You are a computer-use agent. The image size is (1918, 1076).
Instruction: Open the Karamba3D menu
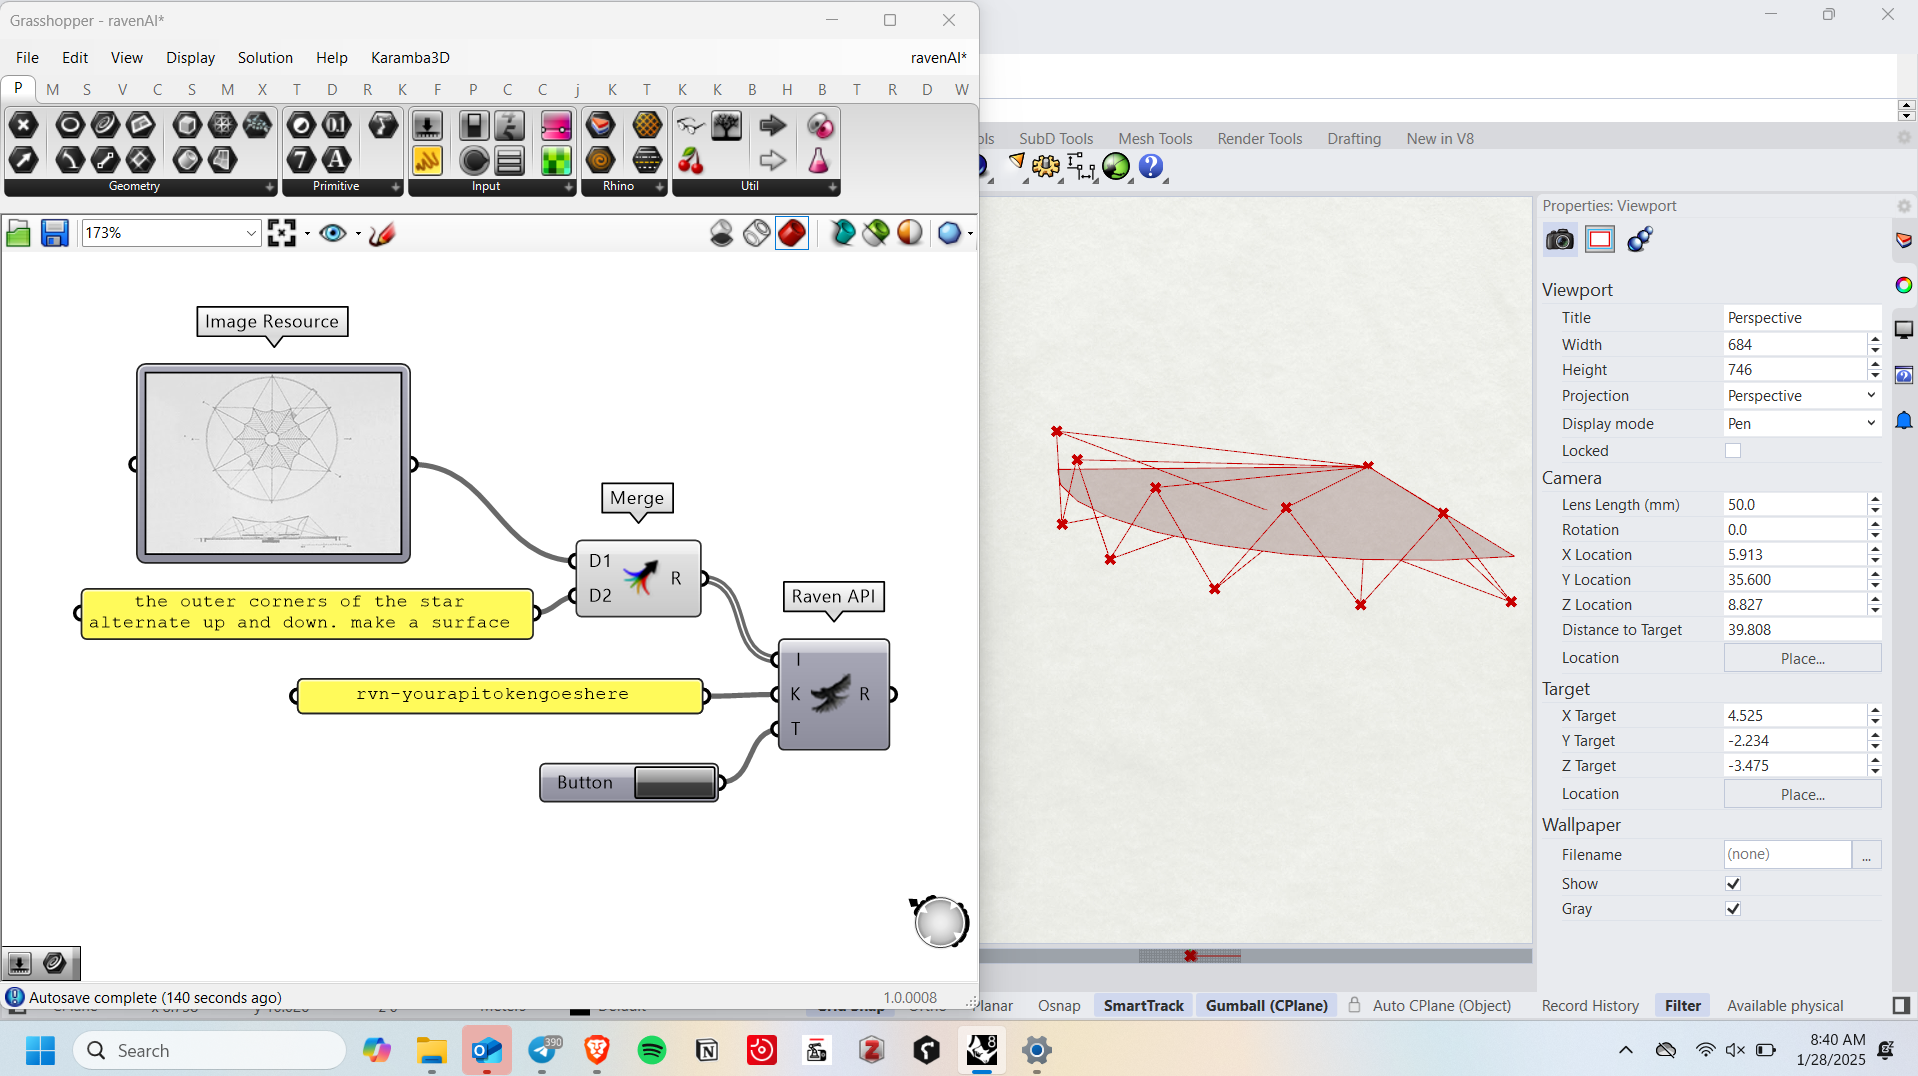[x=410, y=57]
